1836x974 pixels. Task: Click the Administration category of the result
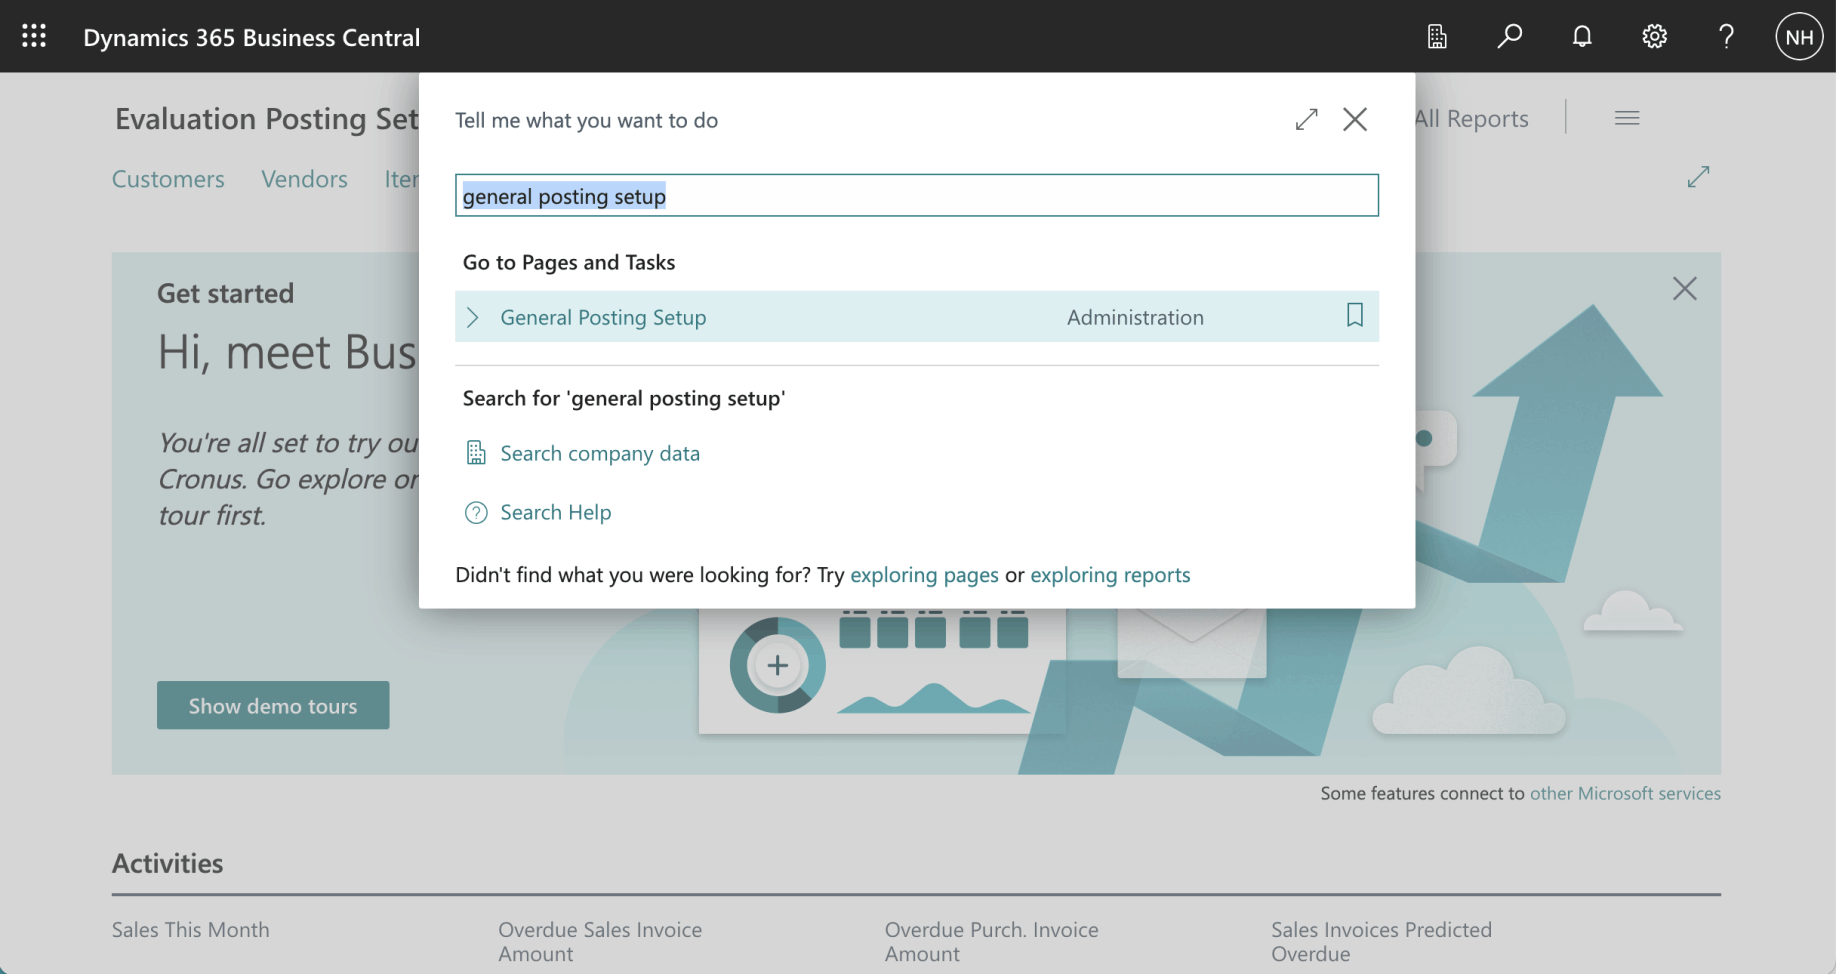pyautogui.click(x=1135, y=317)
